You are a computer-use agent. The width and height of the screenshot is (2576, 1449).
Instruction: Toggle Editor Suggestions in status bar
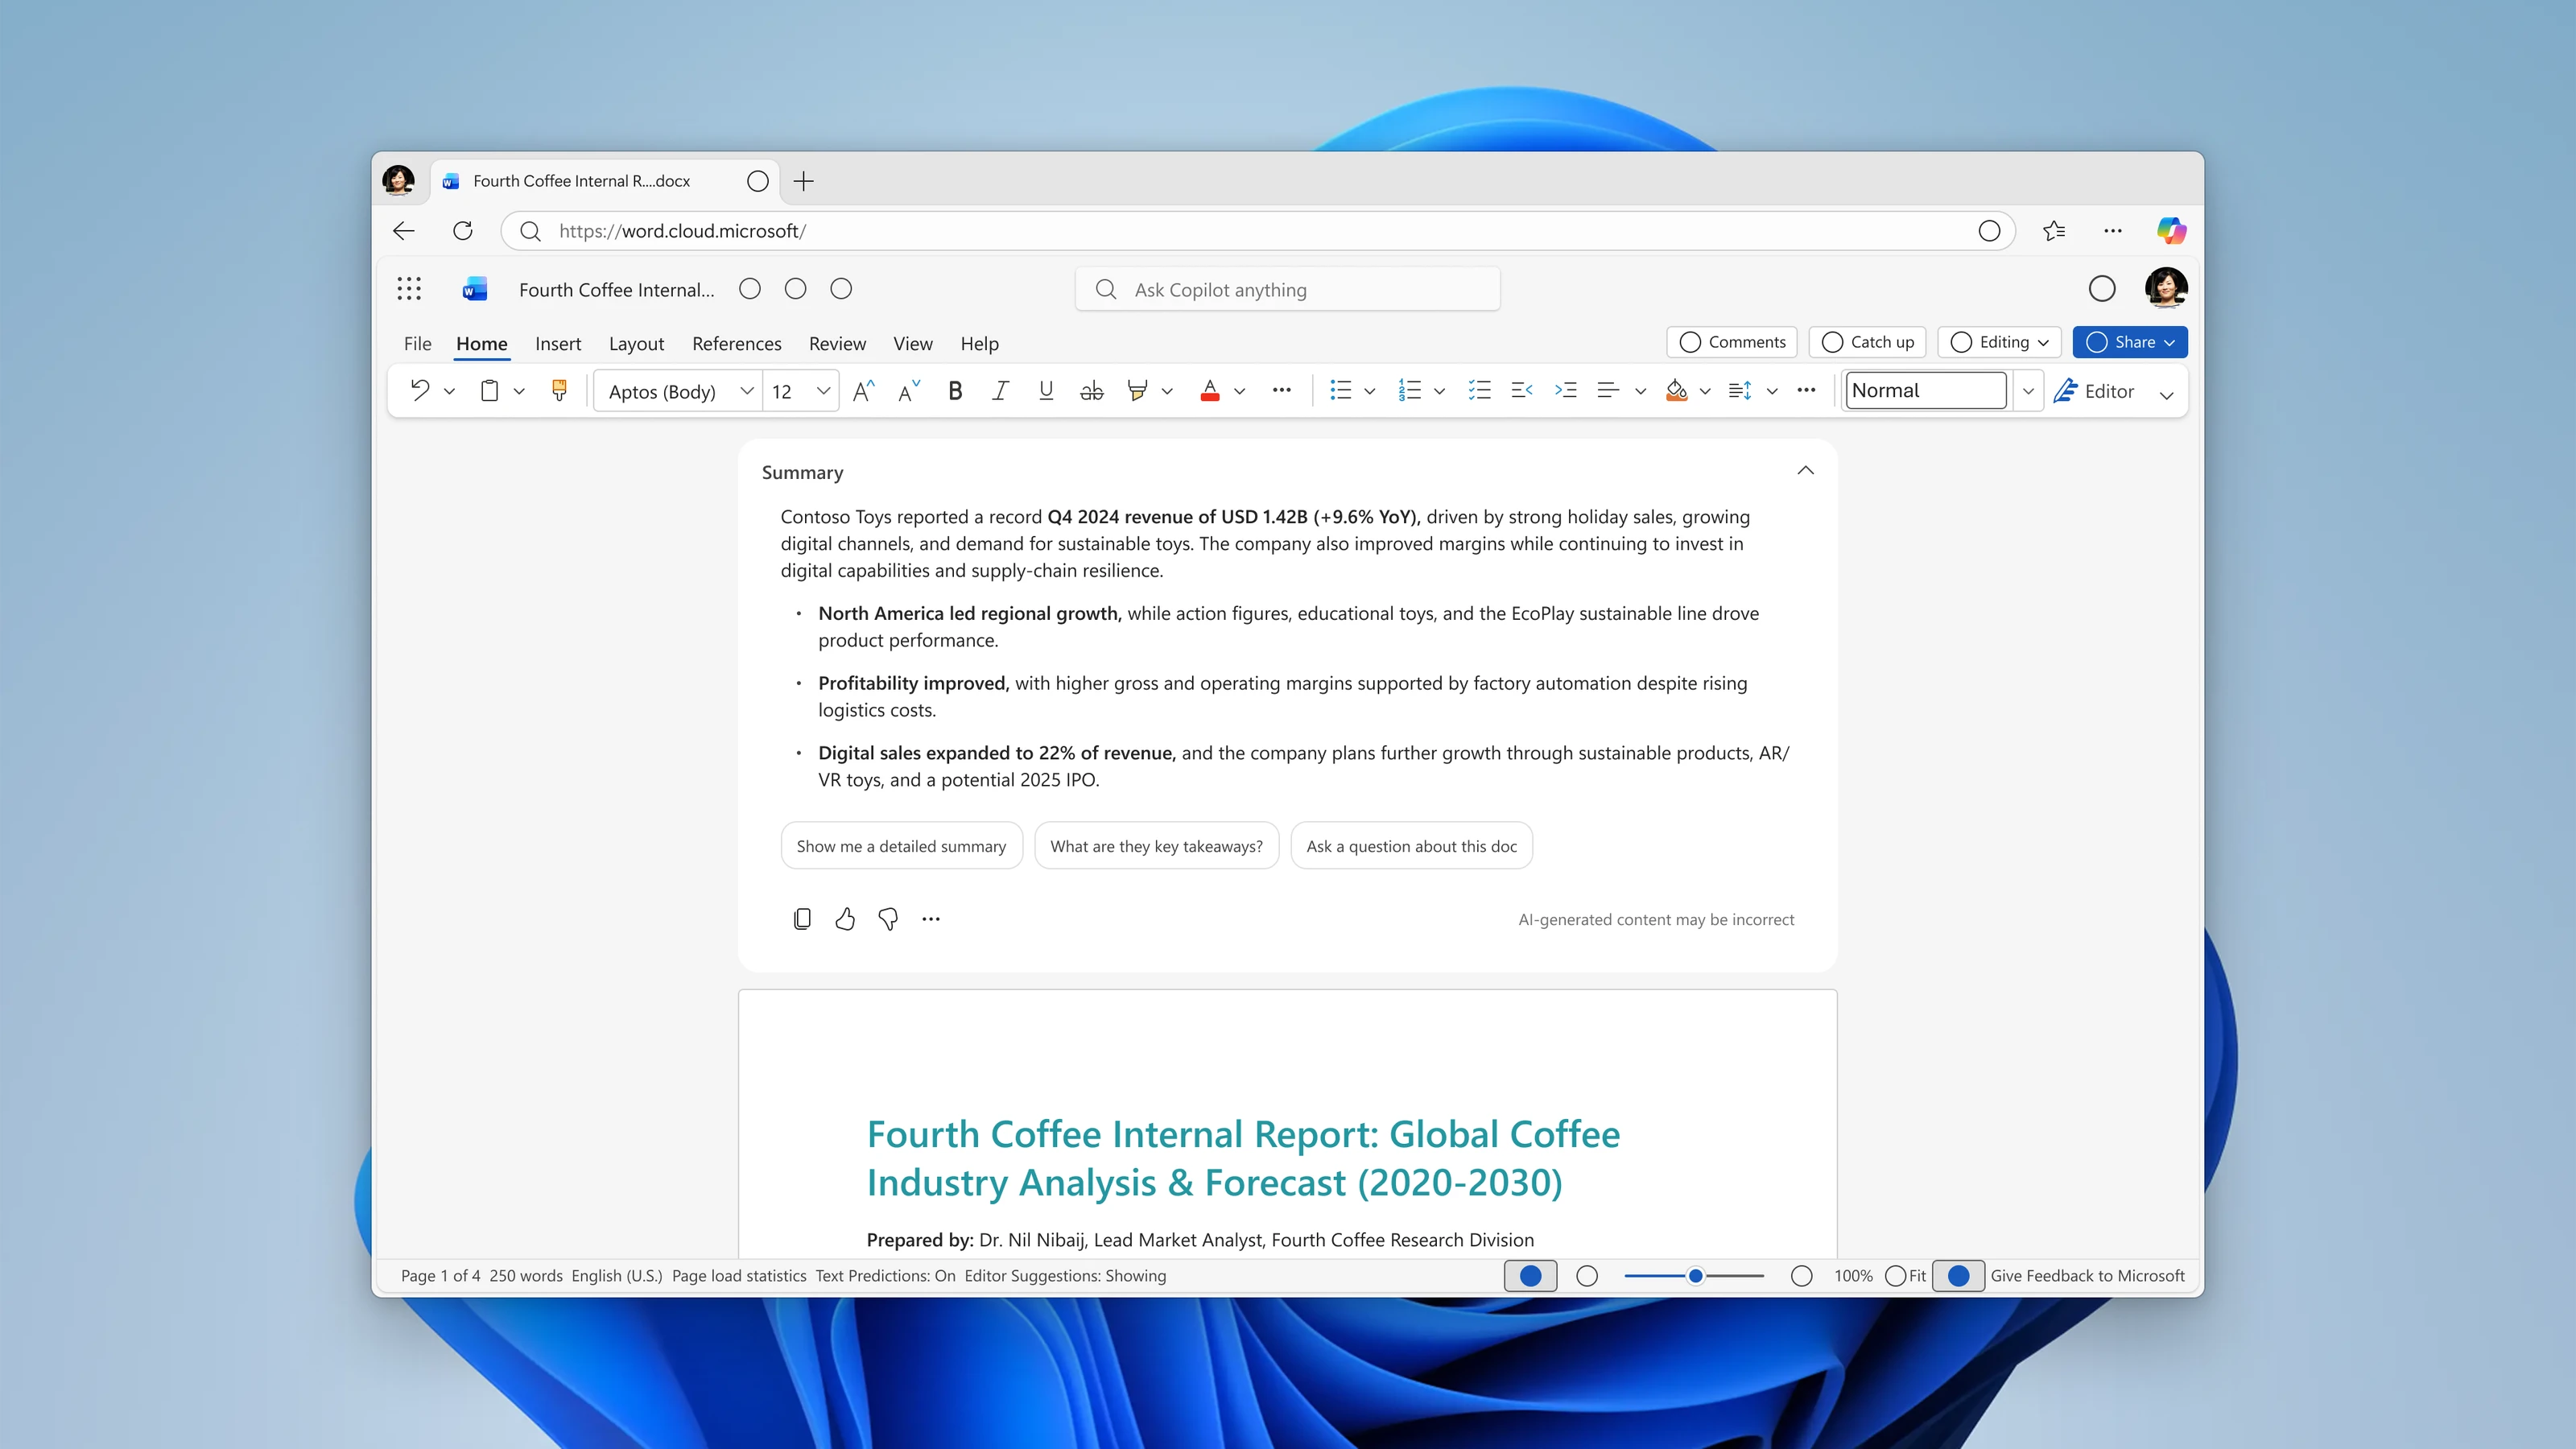tap(1065, 1276)
